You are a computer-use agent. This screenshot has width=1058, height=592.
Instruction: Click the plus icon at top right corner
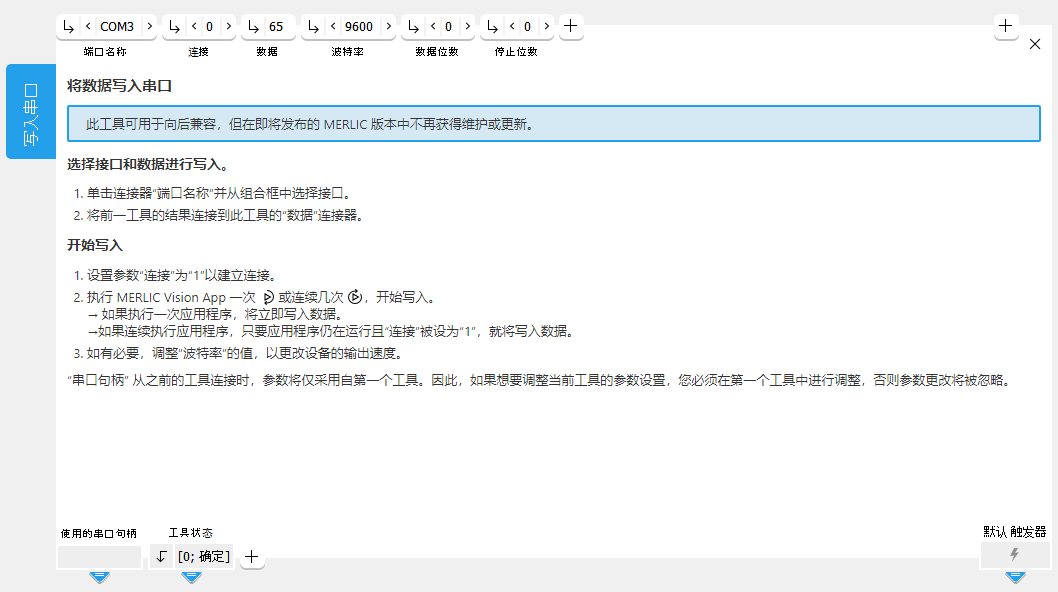click(1006, 27)
